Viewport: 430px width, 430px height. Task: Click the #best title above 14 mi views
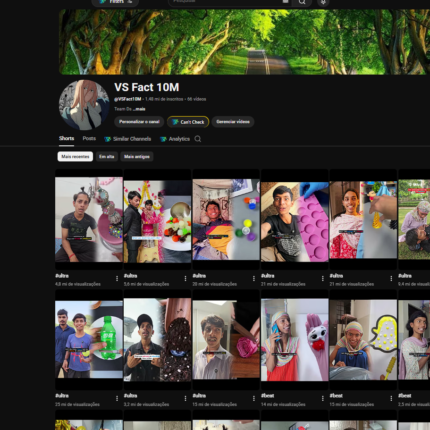click(268, 396)
